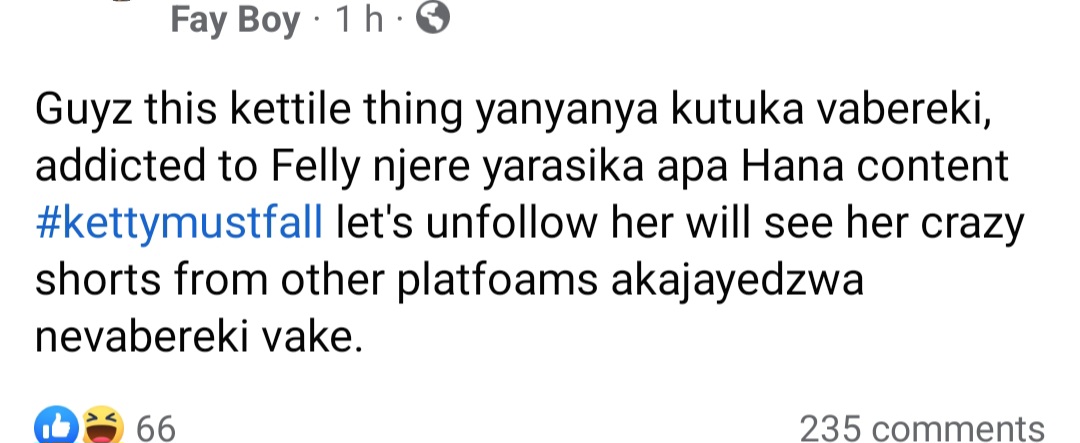This screenshot has width=1080, height=443.
Task: Select the word 'akajayedzwa'
Action: coord(738,282)
